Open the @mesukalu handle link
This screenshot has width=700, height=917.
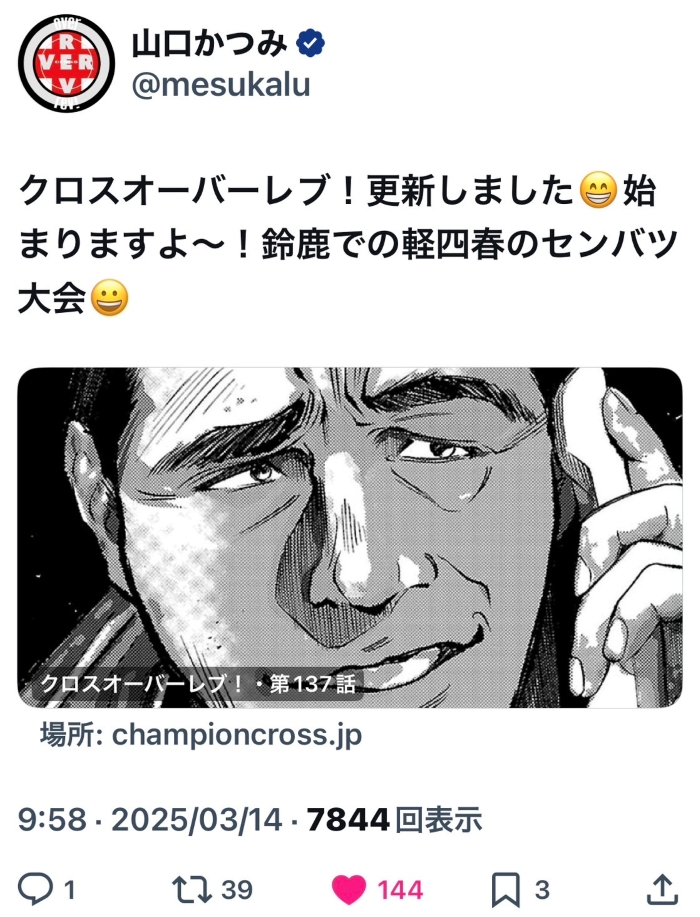[221, 85]
